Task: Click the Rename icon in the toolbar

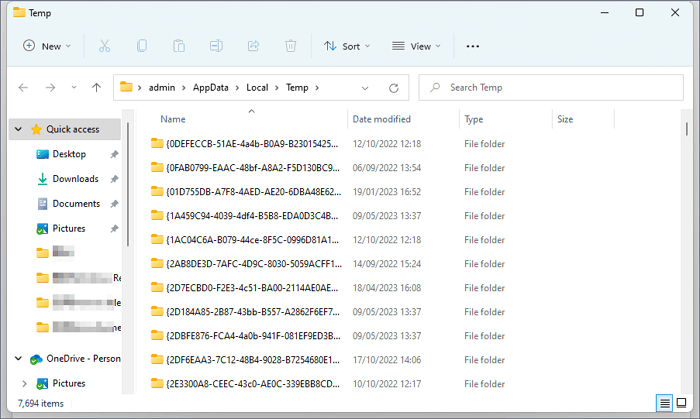Action: 217,46
